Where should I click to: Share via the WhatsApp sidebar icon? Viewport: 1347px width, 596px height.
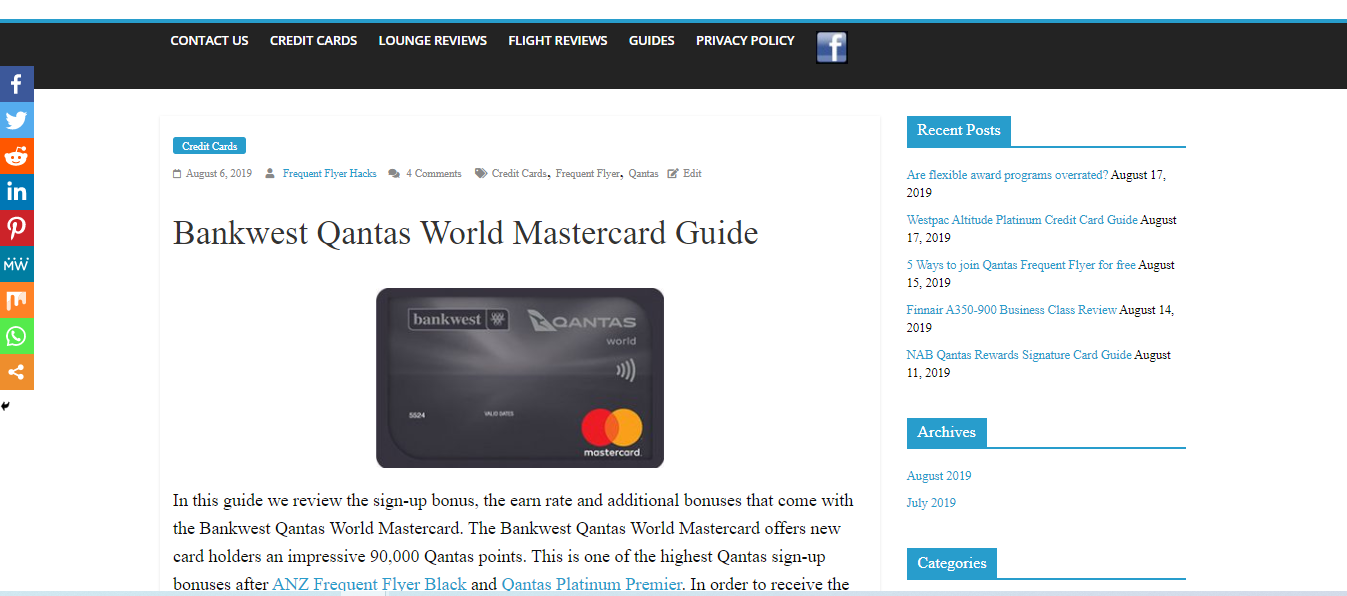coord(16,336)
